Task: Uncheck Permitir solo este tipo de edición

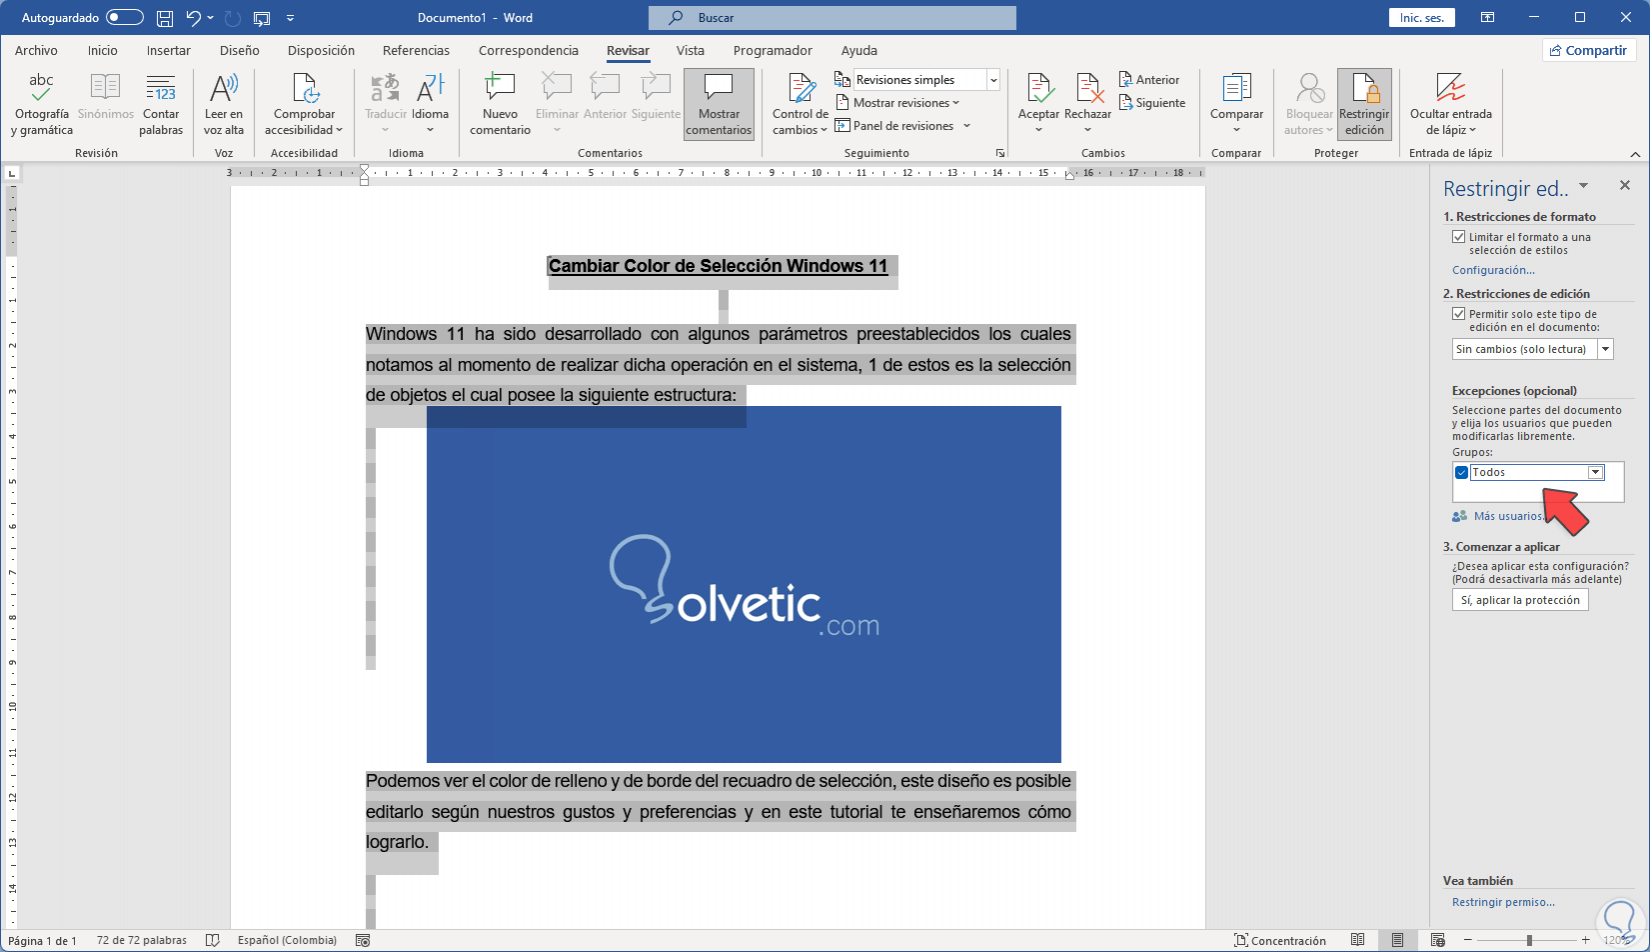Action: 1459,314
